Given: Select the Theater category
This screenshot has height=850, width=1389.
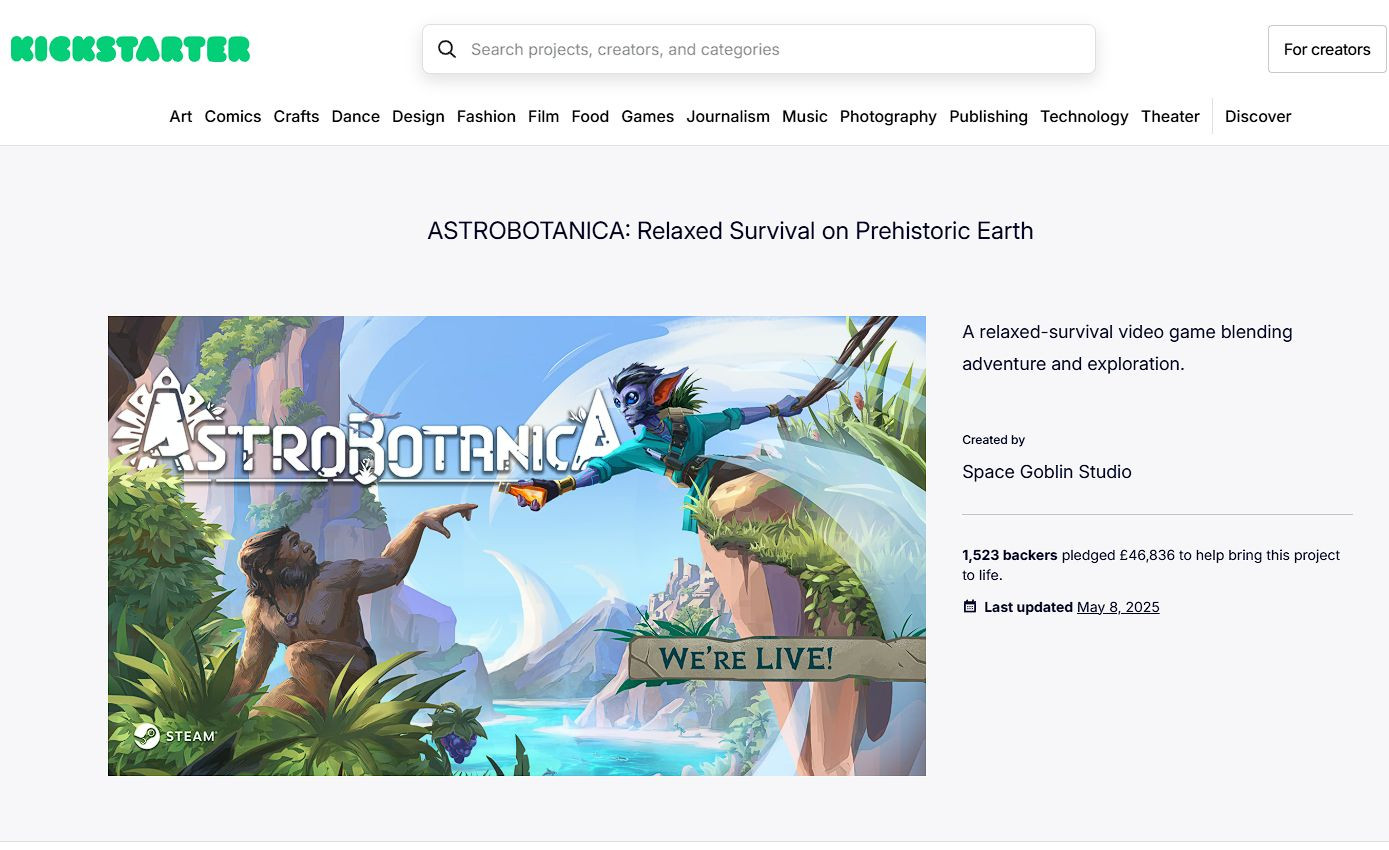Looking at the screenshot, I should click(1170, 116).
